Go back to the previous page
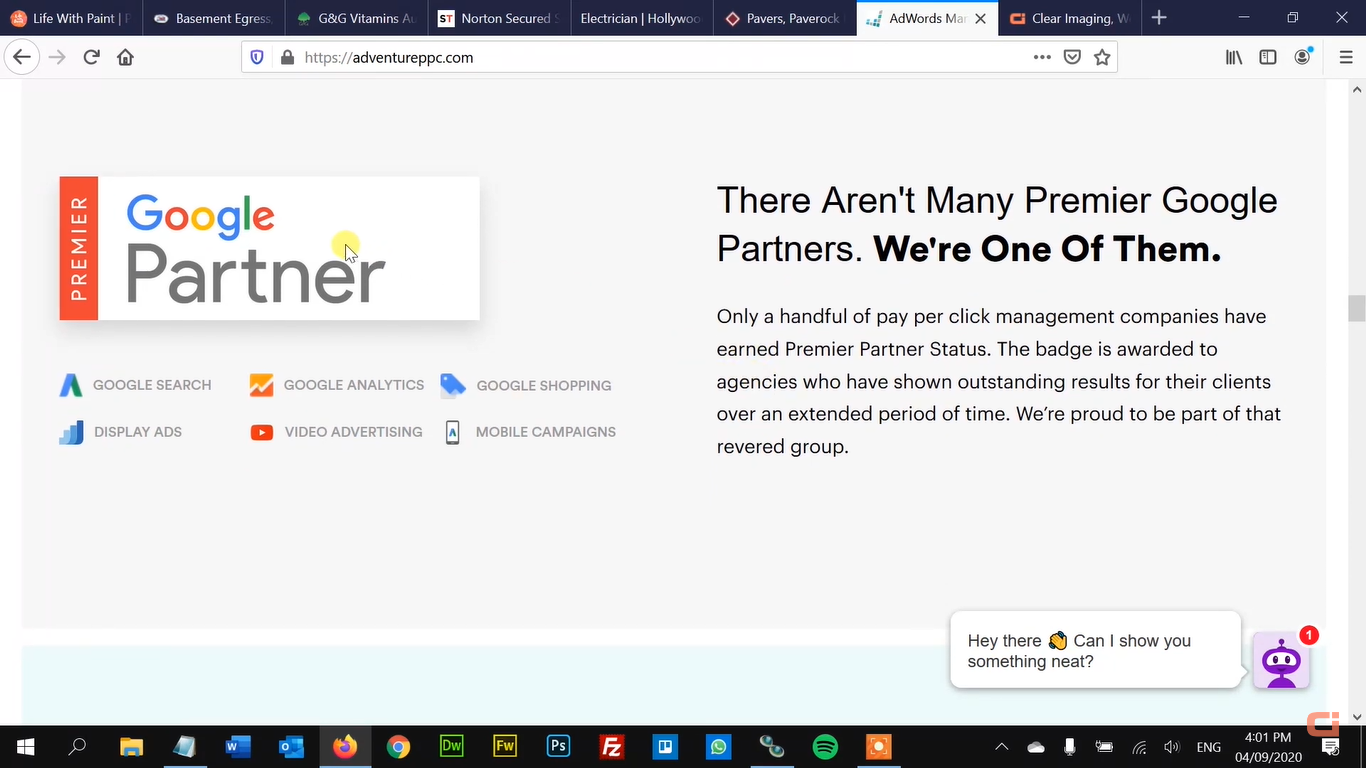This screenshot has width=1366, height=768. click(22, 57)
